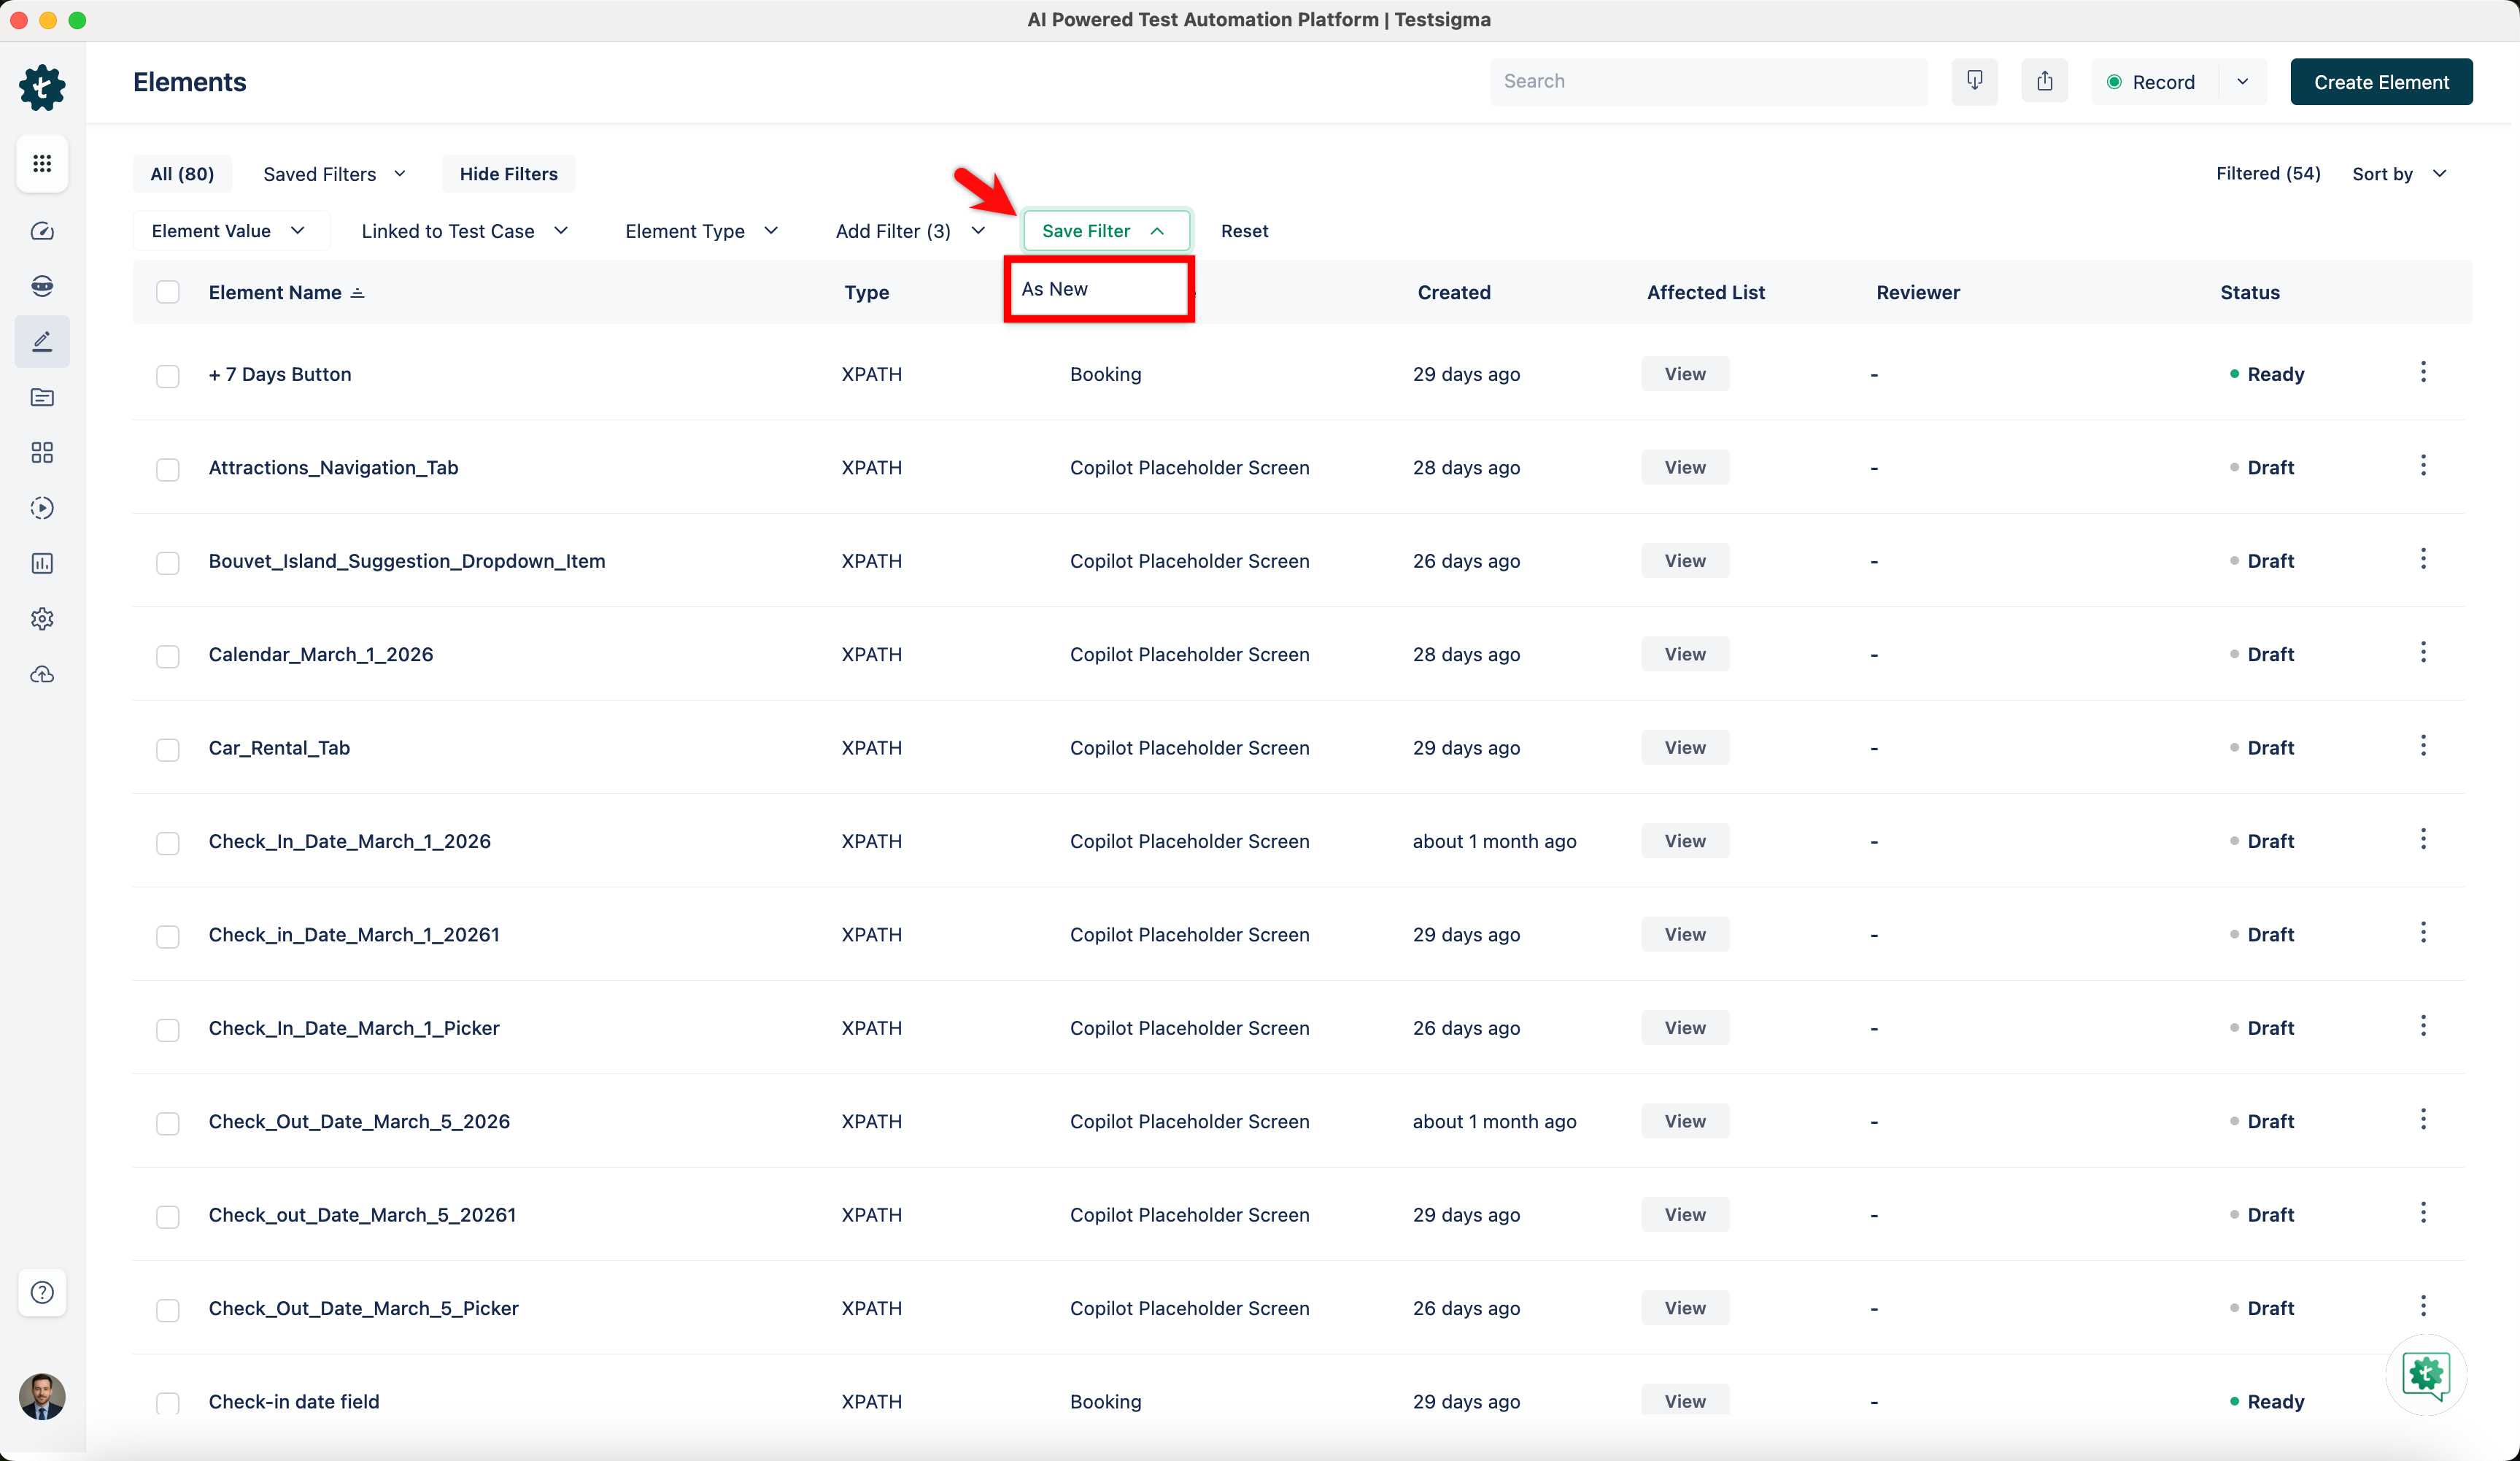
Task: Open the help question mark icon
Action: tap(42, 1292)
